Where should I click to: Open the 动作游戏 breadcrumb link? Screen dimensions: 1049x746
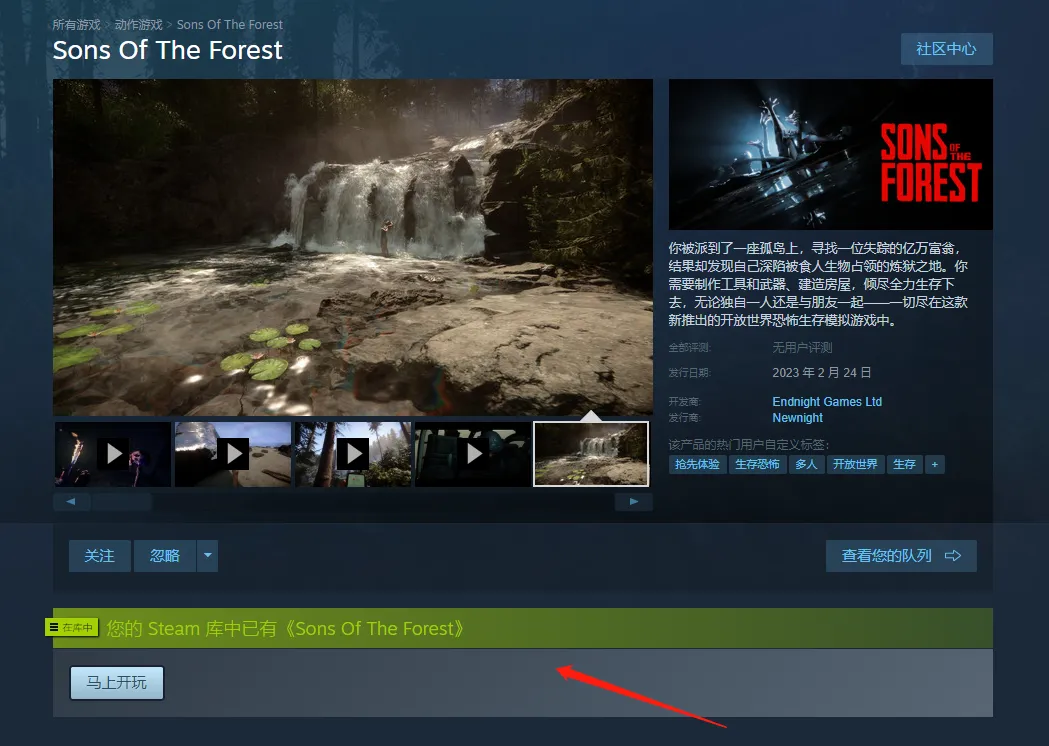pos(138,25)
